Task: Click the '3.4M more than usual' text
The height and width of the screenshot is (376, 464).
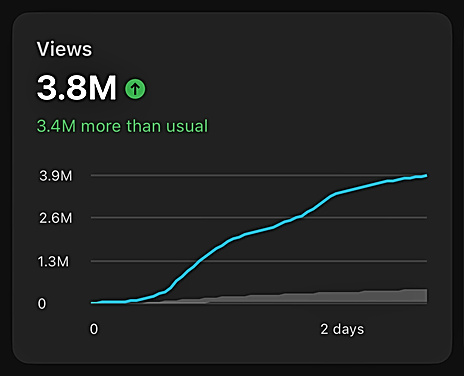Action: [122, 126]
